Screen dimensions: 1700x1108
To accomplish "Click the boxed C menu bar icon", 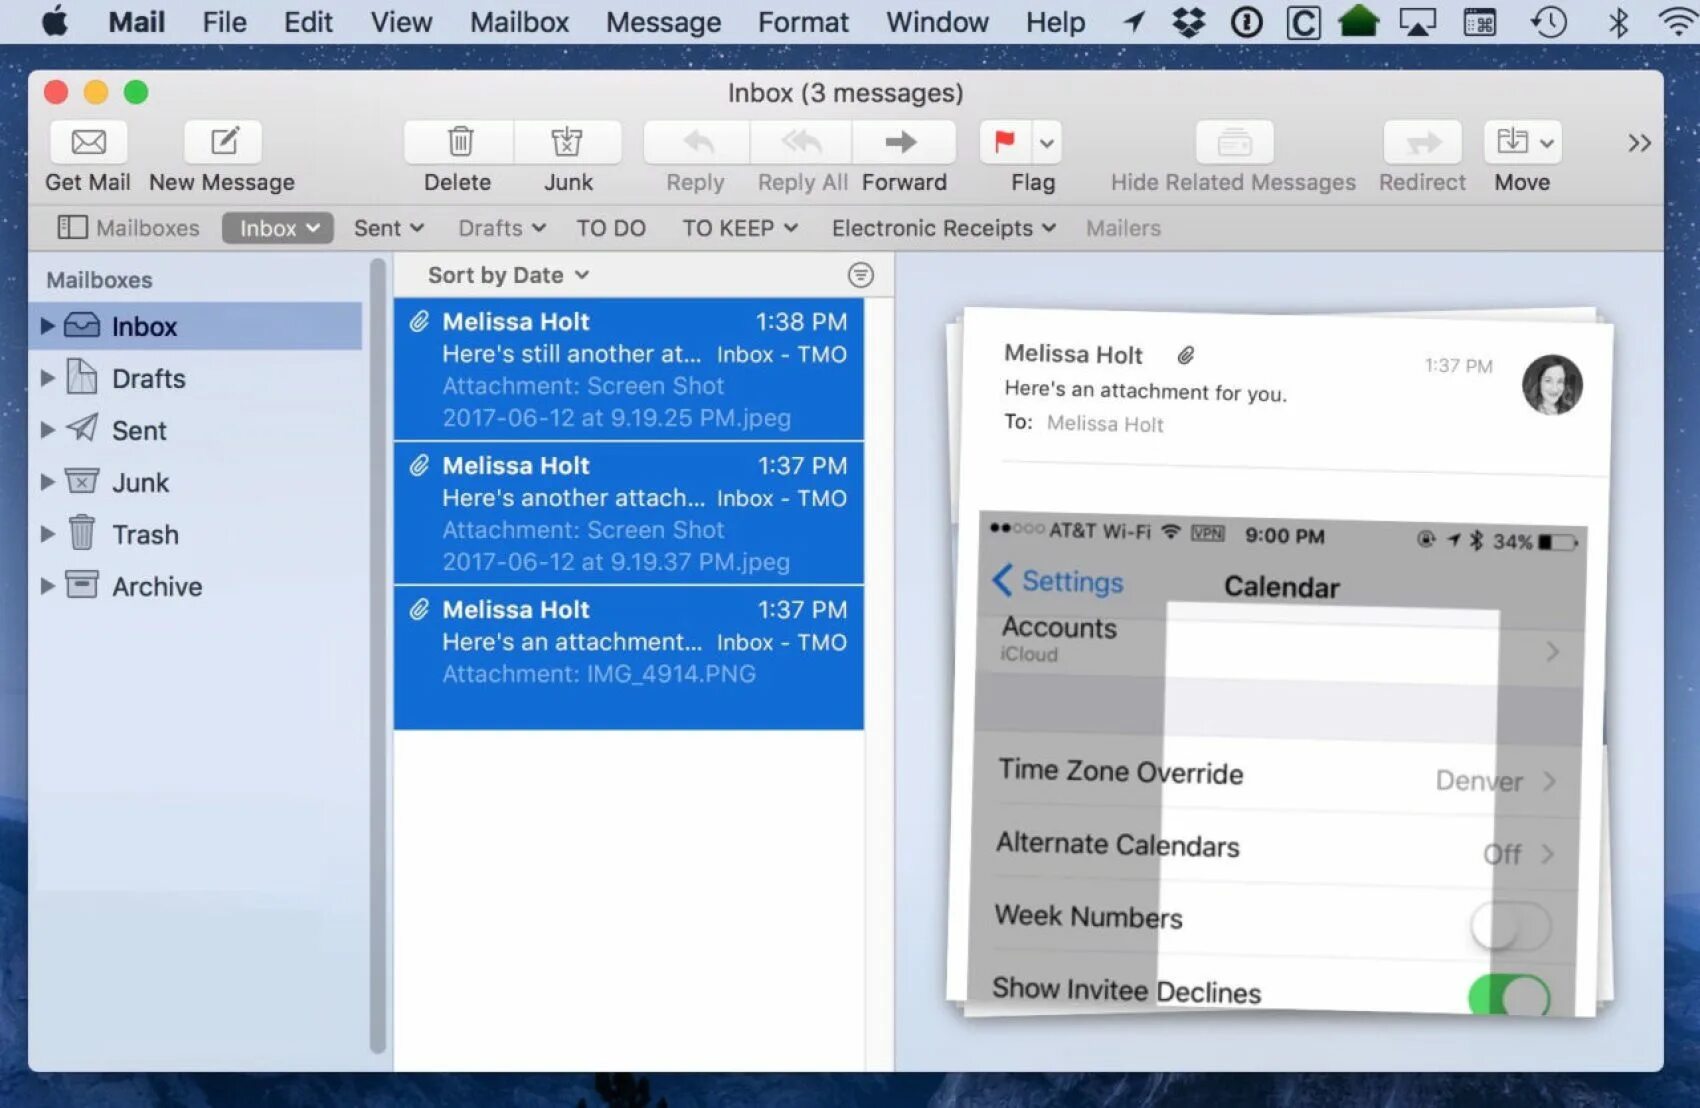I will (x=1302, y=22).
